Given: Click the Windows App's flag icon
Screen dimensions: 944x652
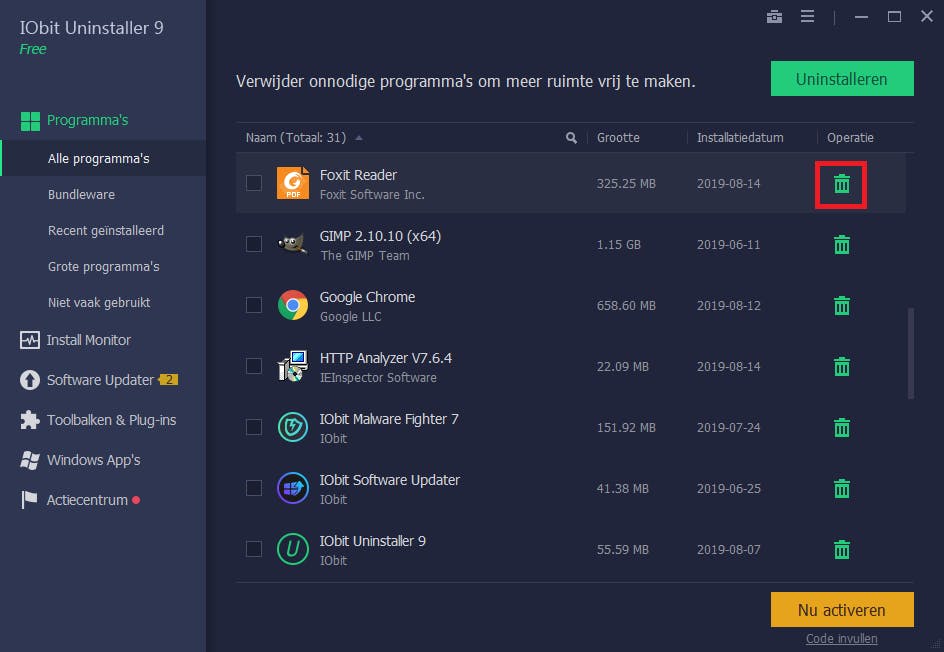Looking at the screenshot, I should pos(30,460).
